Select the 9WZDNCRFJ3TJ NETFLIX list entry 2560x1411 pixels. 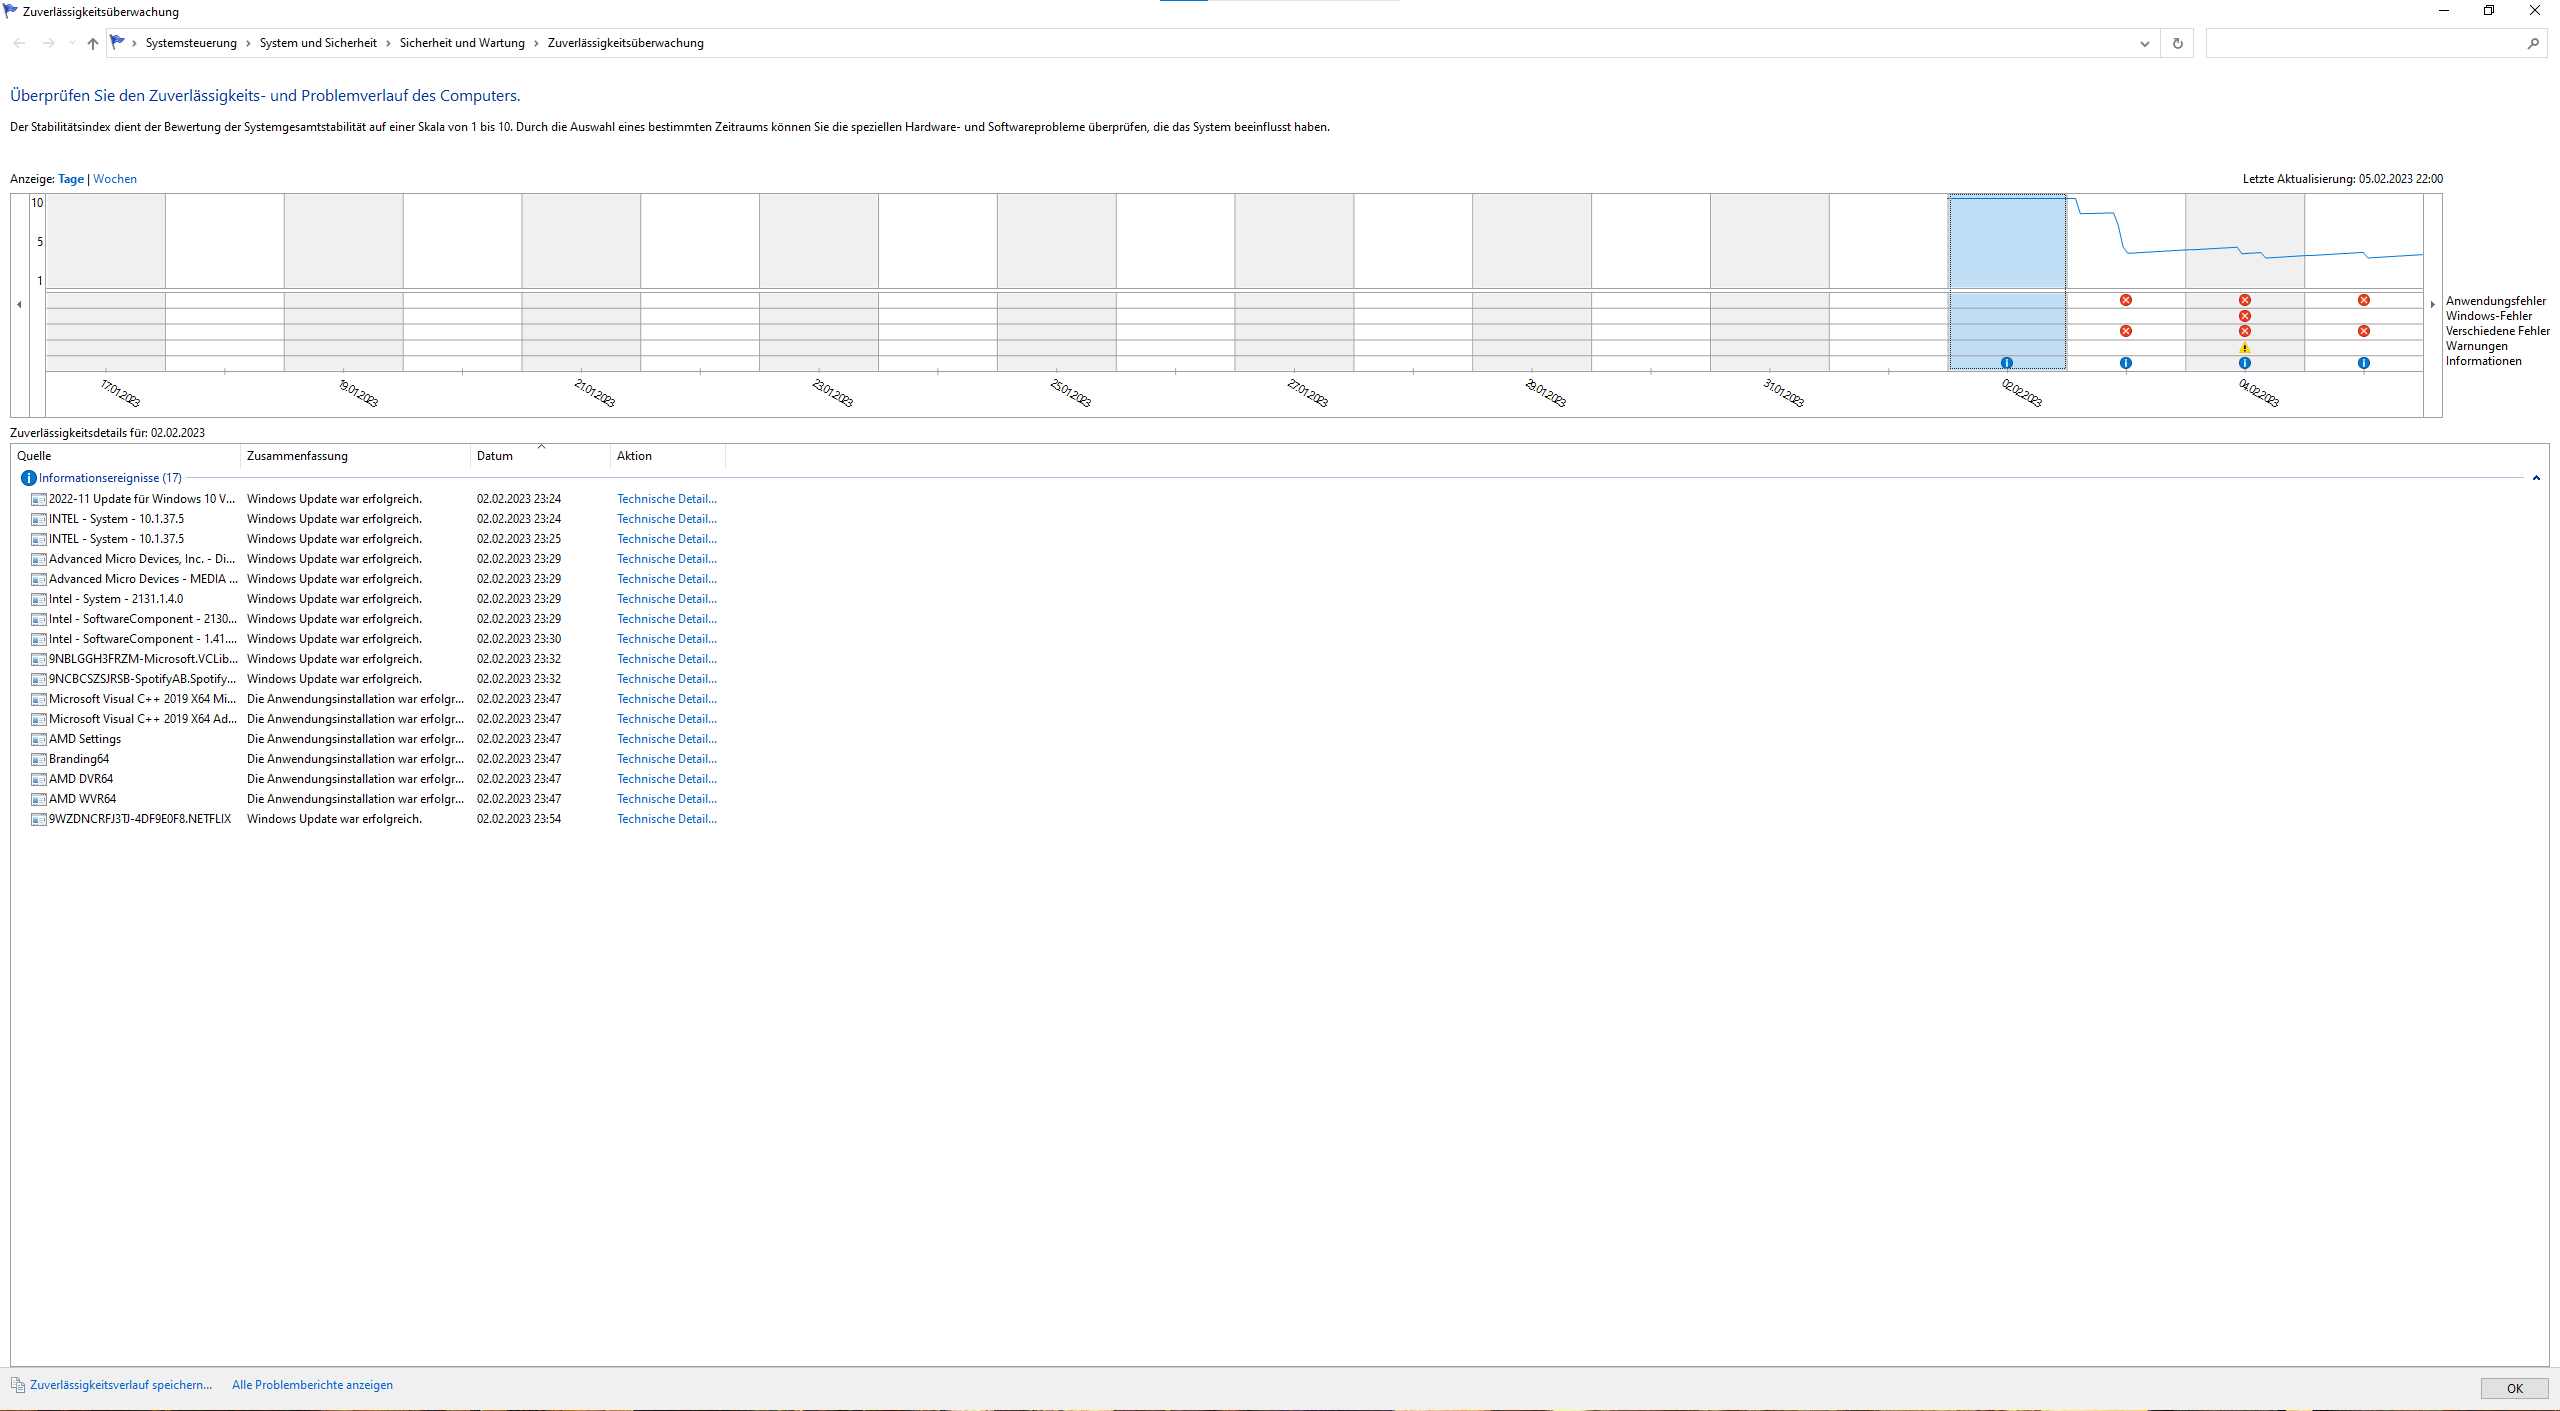(x=140, y=819)
